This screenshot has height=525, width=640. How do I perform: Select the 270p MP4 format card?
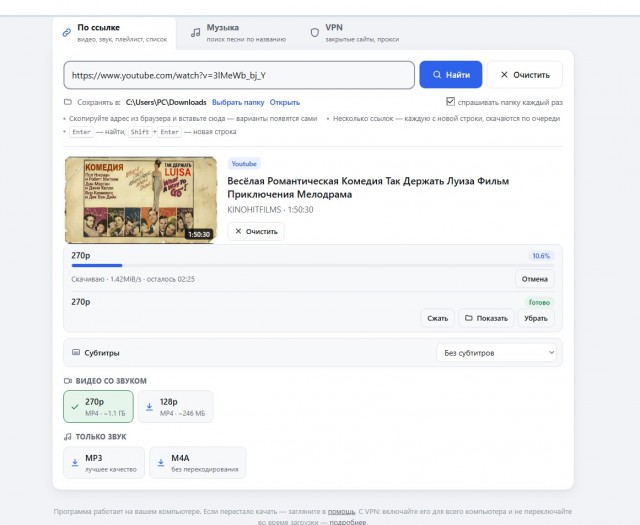click(x=98, y=407)
